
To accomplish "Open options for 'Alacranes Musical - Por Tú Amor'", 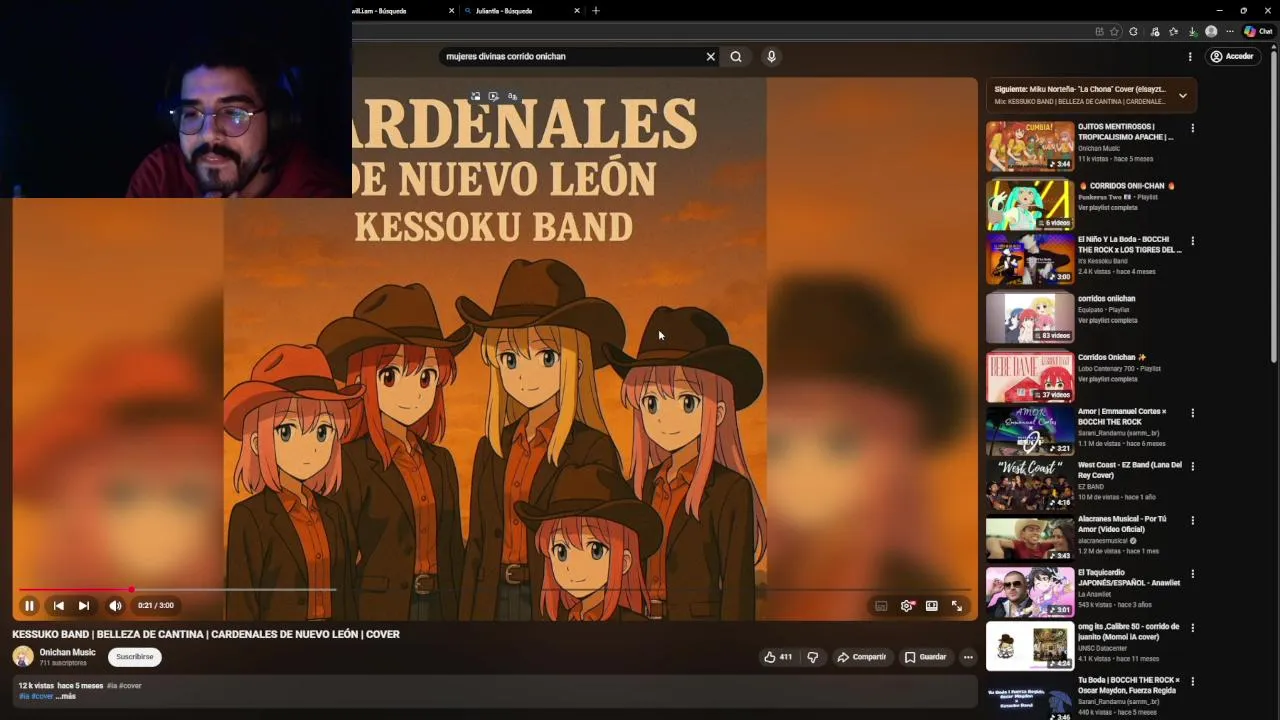I will (1192, 520).
